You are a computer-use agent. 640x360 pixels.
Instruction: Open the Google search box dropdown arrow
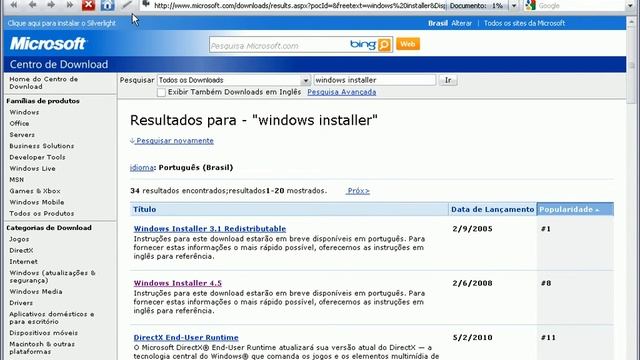pos(631,6)
